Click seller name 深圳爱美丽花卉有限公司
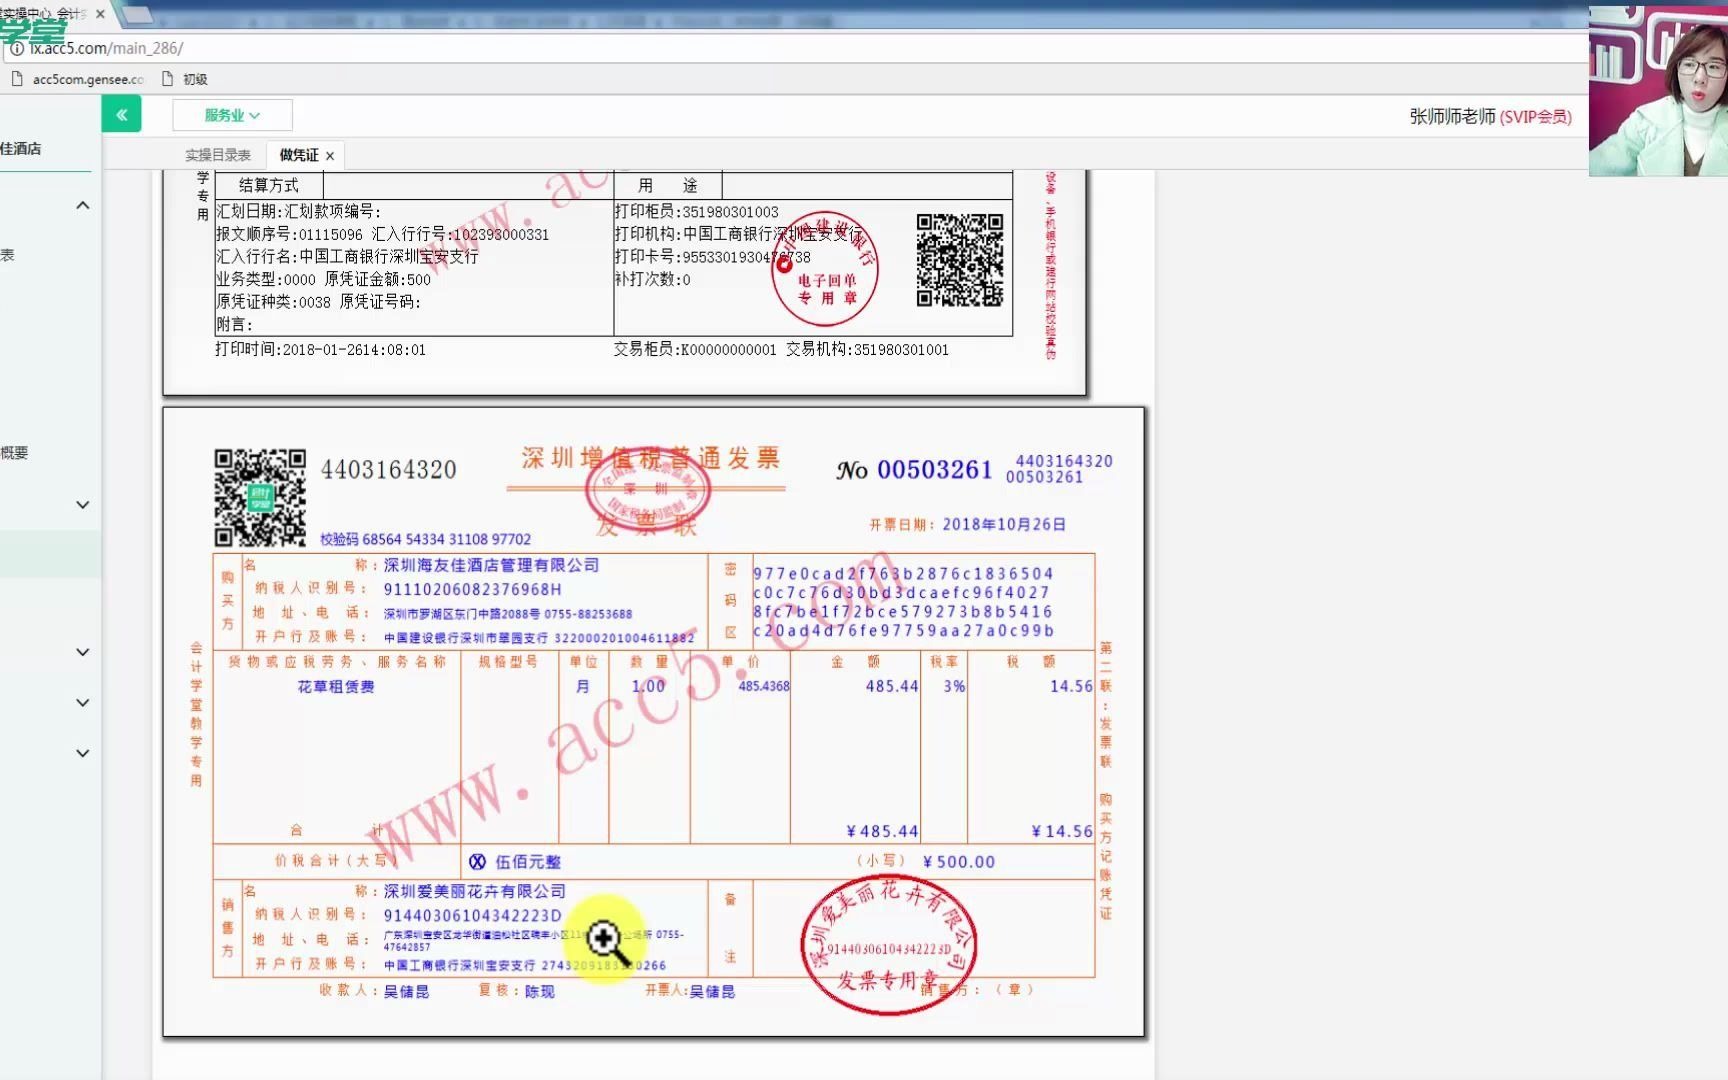This screenshot has width=1728, height=1080. pyautogui.click(x=475, y=891)
